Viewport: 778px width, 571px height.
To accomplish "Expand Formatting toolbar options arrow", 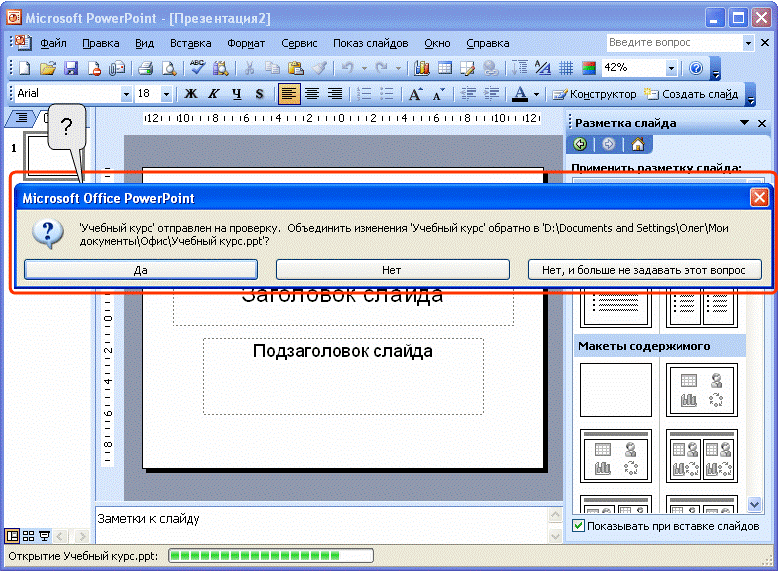I will pos(751,94).
